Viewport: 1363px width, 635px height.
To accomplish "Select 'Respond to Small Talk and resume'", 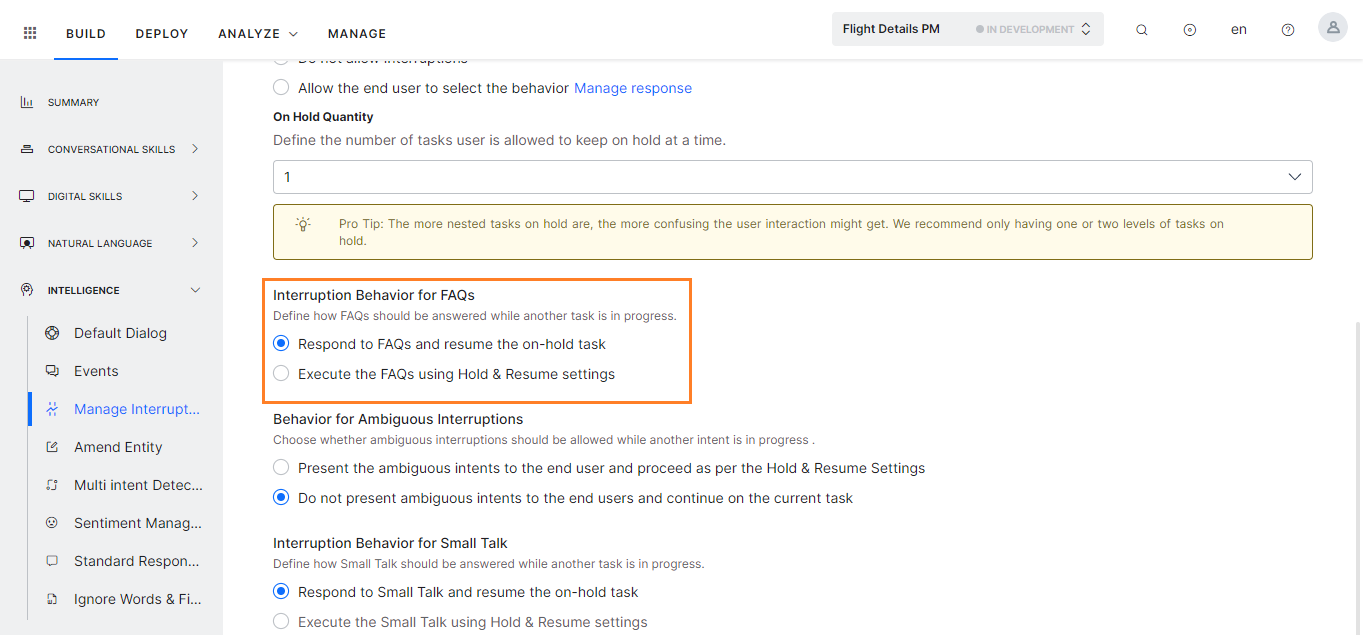I will [281, 592].
